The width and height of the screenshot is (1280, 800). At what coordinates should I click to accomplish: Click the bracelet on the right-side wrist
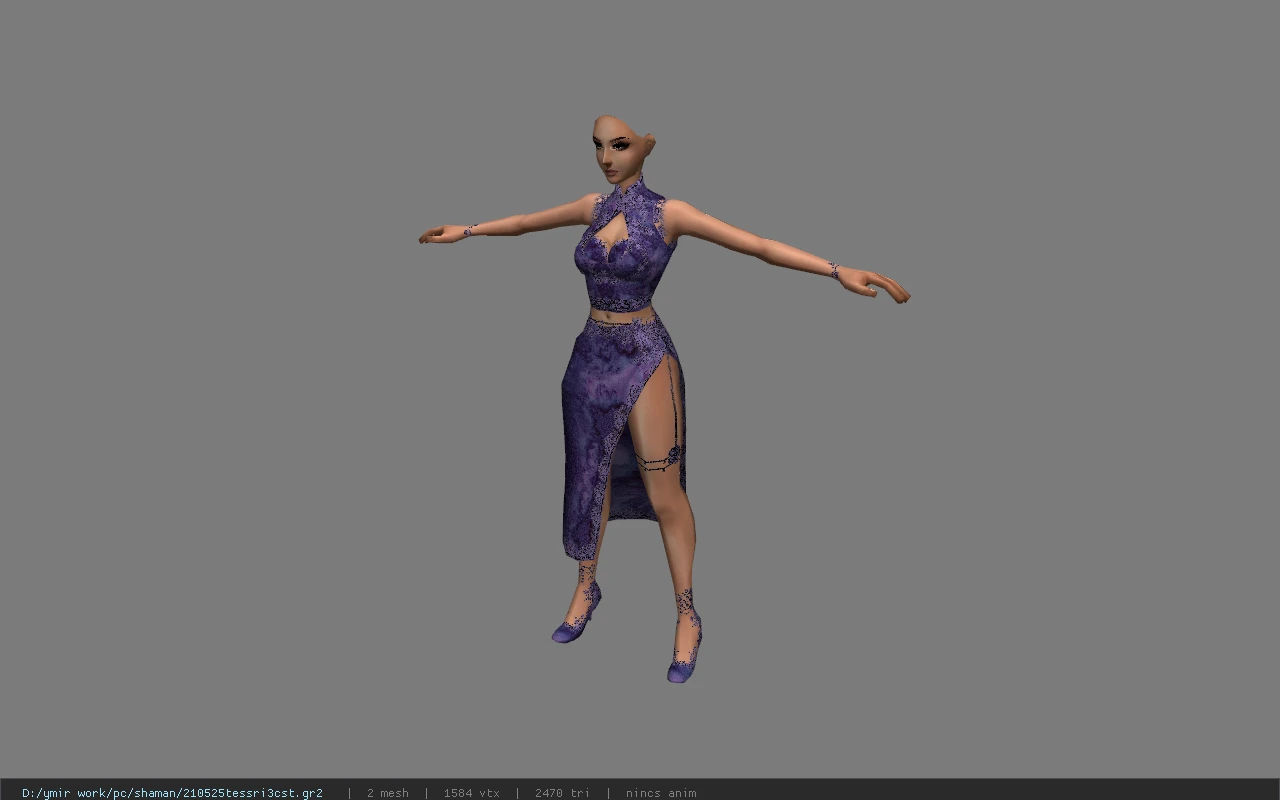(833, 270)
